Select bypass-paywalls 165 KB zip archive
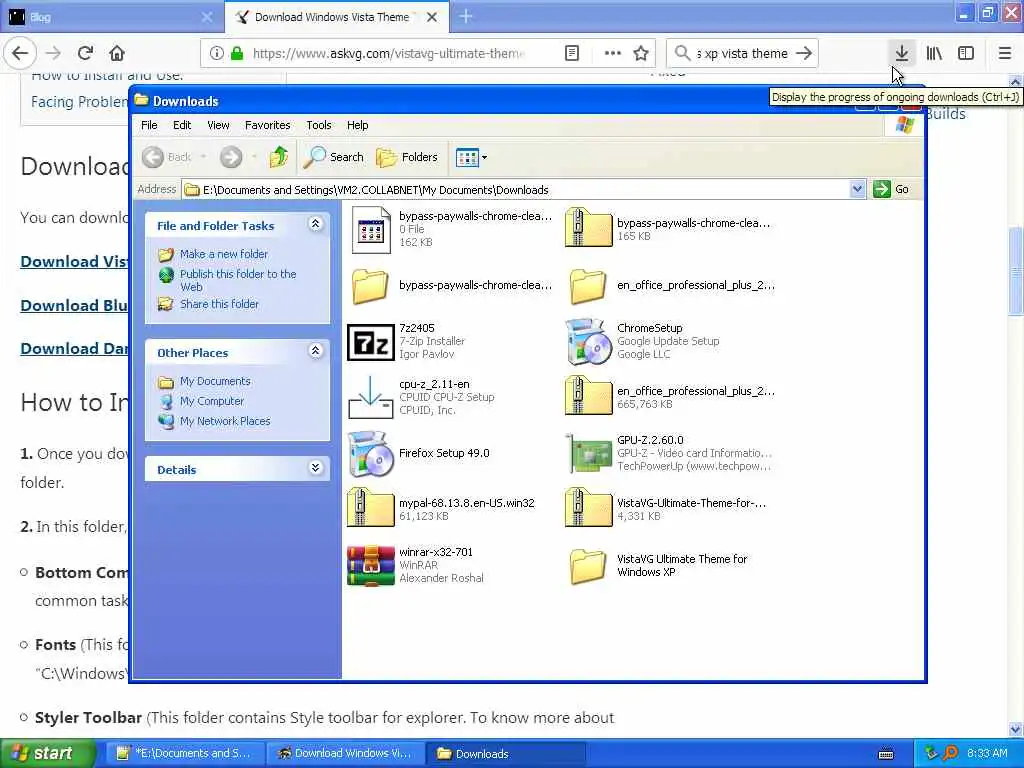 pyautogui.click(x=590, y=227)
